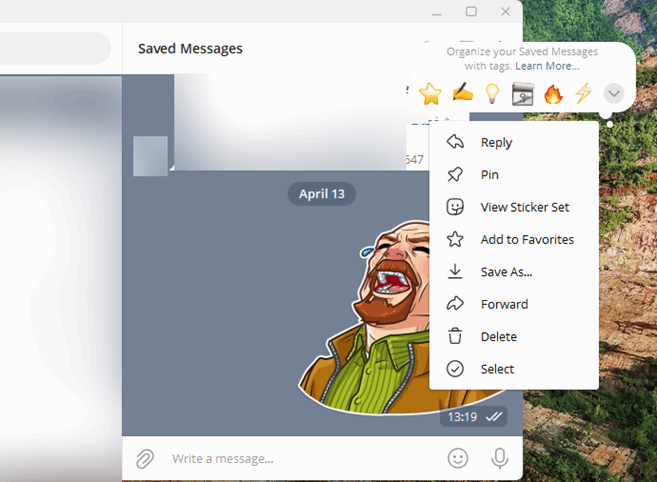Choose Pin from the context menu
Screen dimensions: 657x482
click(x=514, y=174)
